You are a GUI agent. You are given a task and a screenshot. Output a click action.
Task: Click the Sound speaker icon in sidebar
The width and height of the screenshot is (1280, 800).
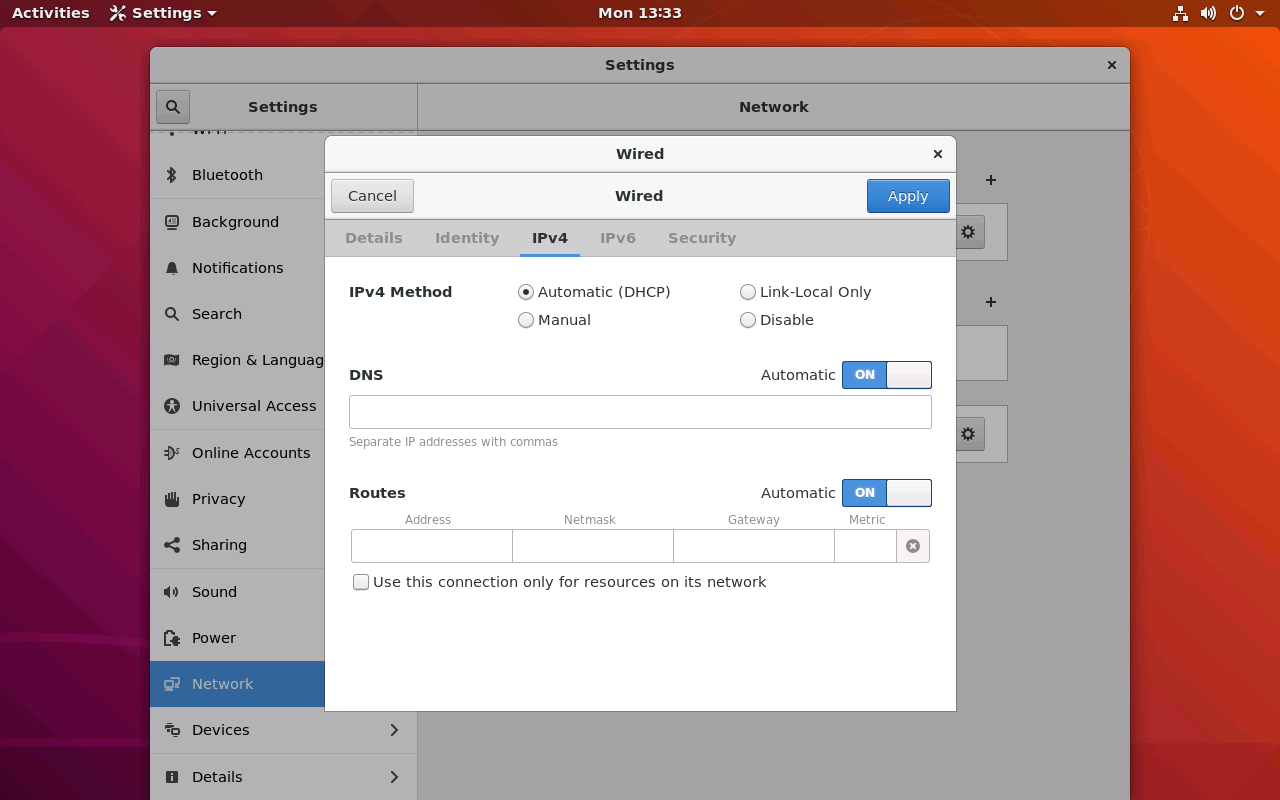pos(172,592)
